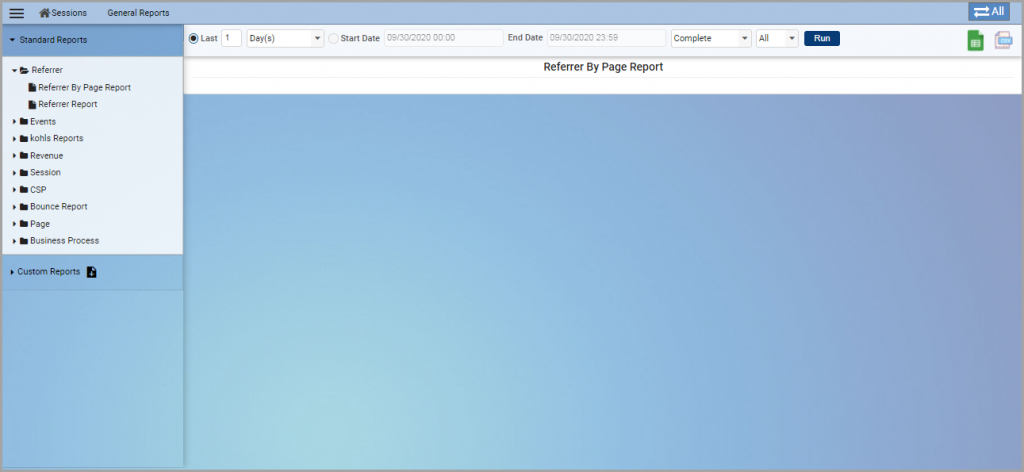Open Referrer By Page Report in tree
This screenshot has height=472, width=1024.
[x=84, y=87]
